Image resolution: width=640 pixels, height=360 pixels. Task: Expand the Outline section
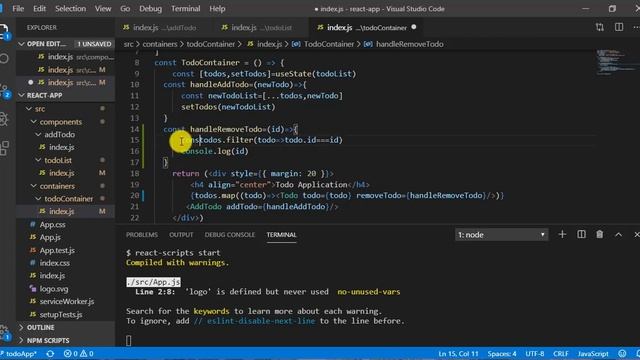[65, 327]
